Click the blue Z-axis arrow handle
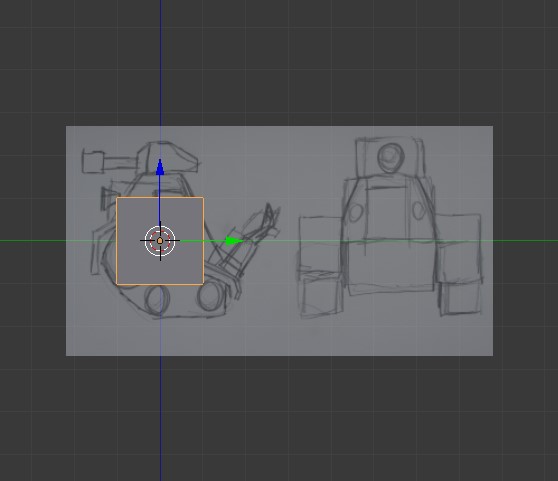The height and width of the screenshot is (481, 558). click(160, 167)
